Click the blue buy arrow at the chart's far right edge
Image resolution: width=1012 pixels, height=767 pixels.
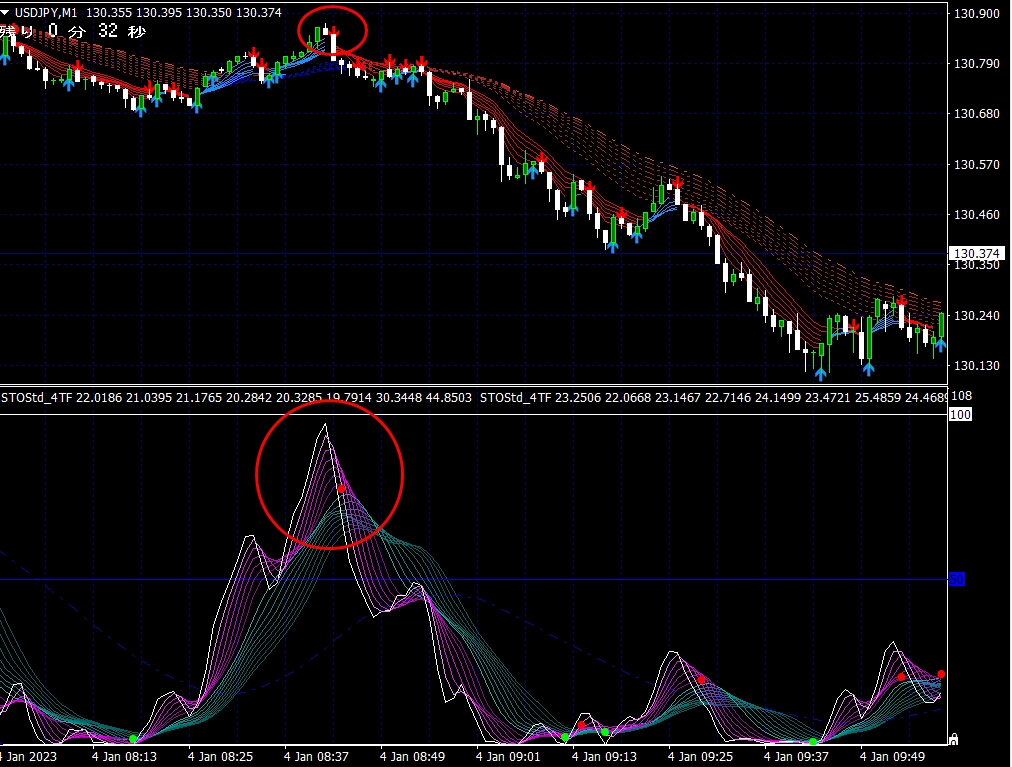941,345
